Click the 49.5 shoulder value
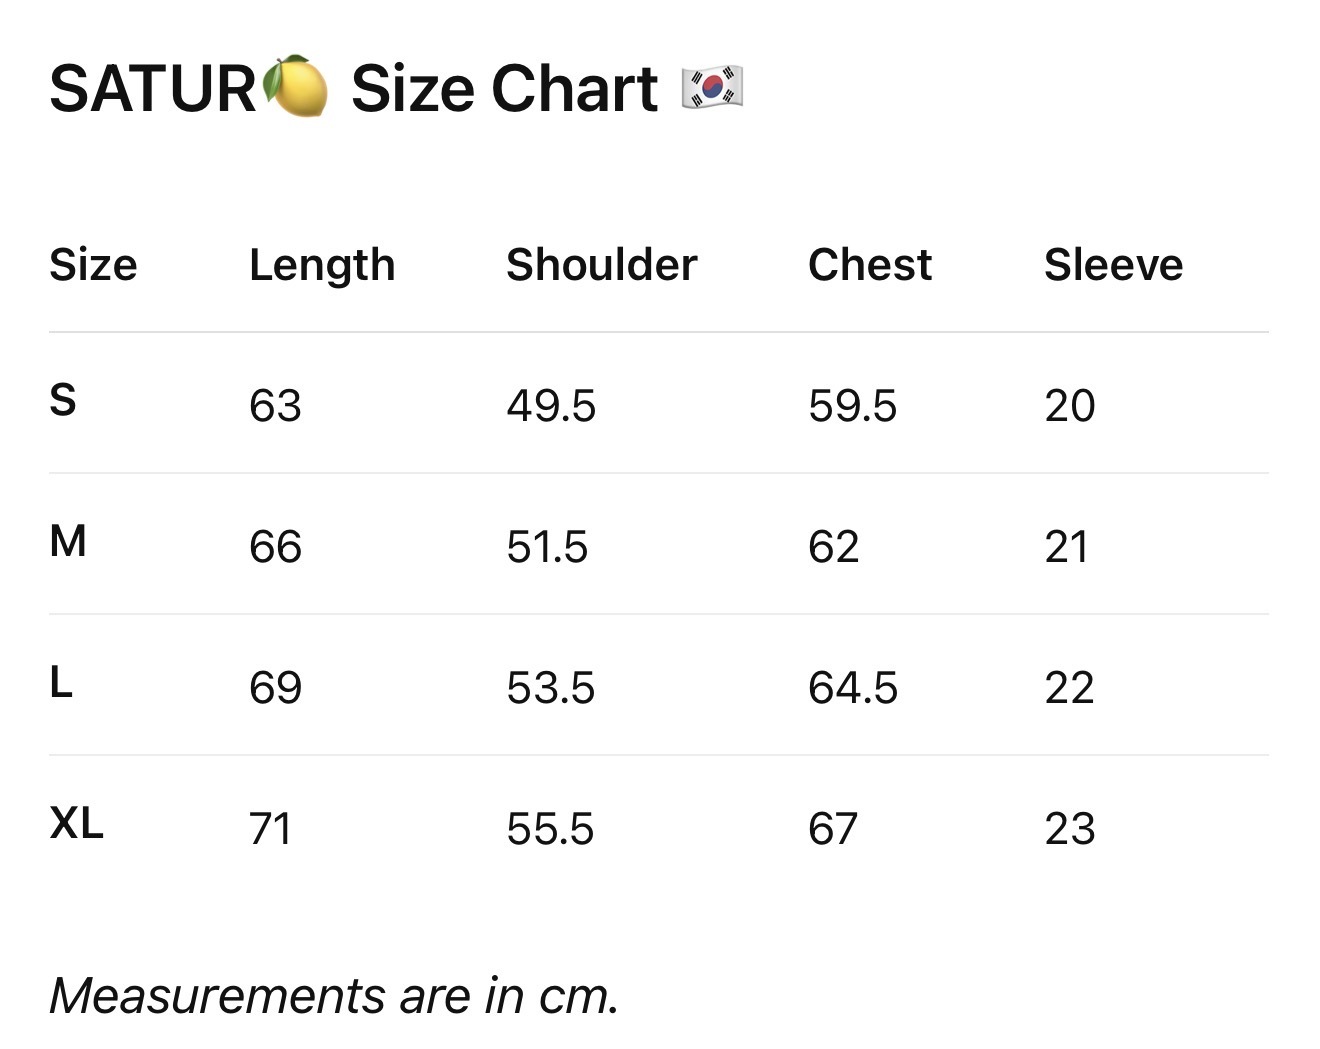Screen dimensions: 1320x1049 [x=551, y=406]
